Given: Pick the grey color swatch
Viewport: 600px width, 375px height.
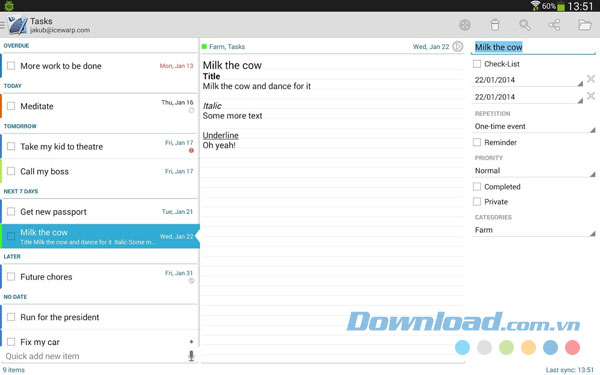Looking at the screenshot, I should click(484, 347).
